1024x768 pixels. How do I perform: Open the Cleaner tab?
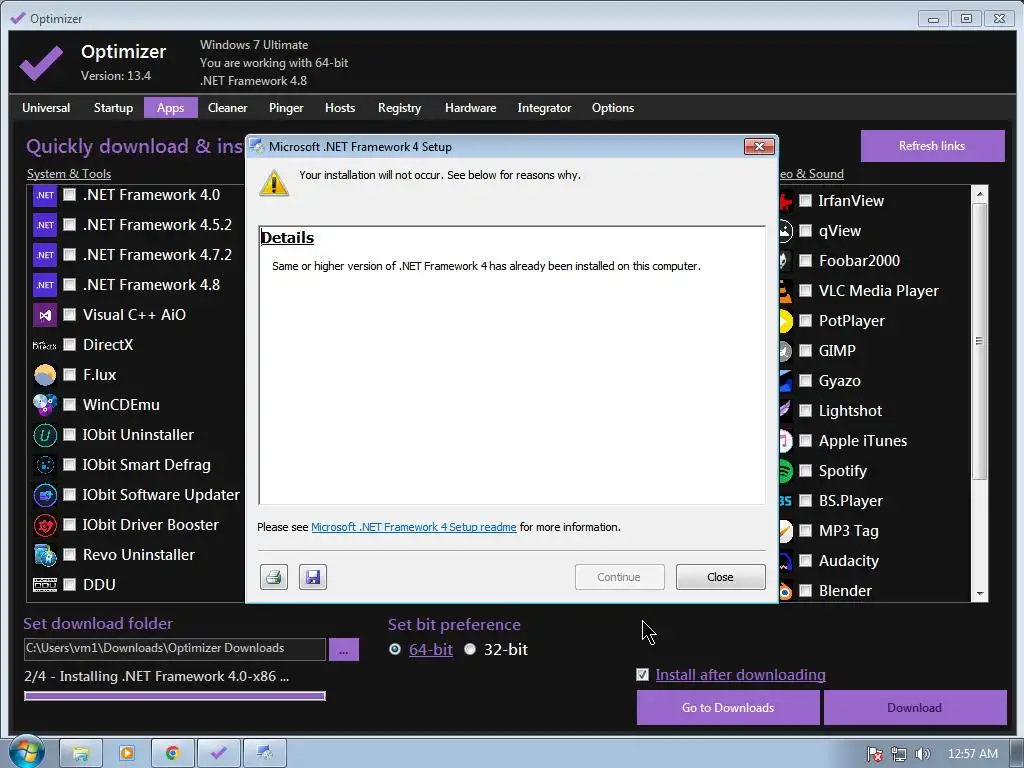(x=227, y=108)
